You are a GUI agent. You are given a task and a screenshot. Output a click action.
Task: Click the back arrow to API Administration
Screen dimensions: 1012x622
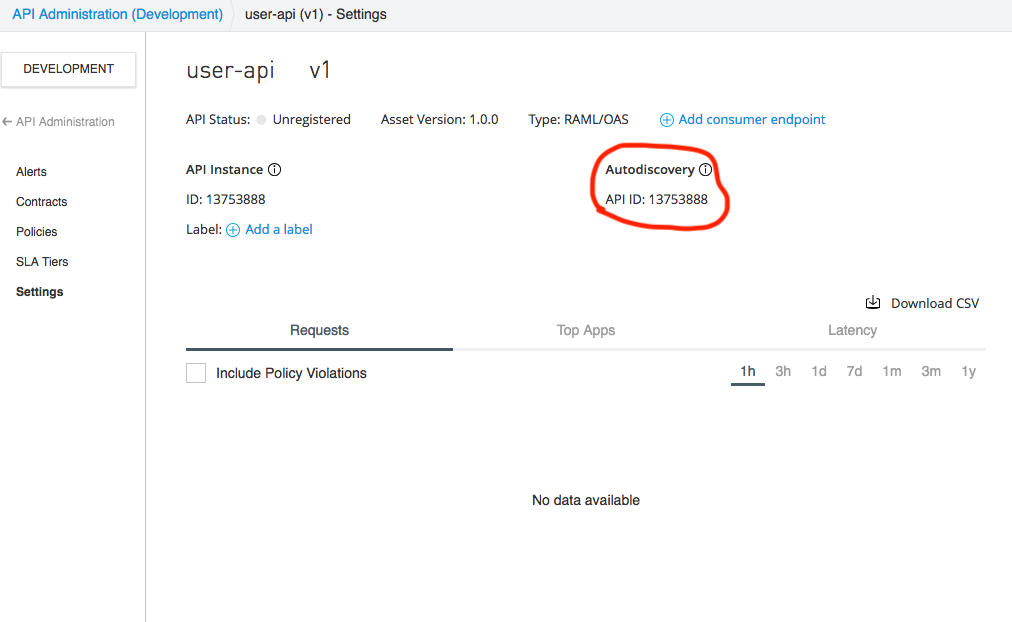click(7, 122)
